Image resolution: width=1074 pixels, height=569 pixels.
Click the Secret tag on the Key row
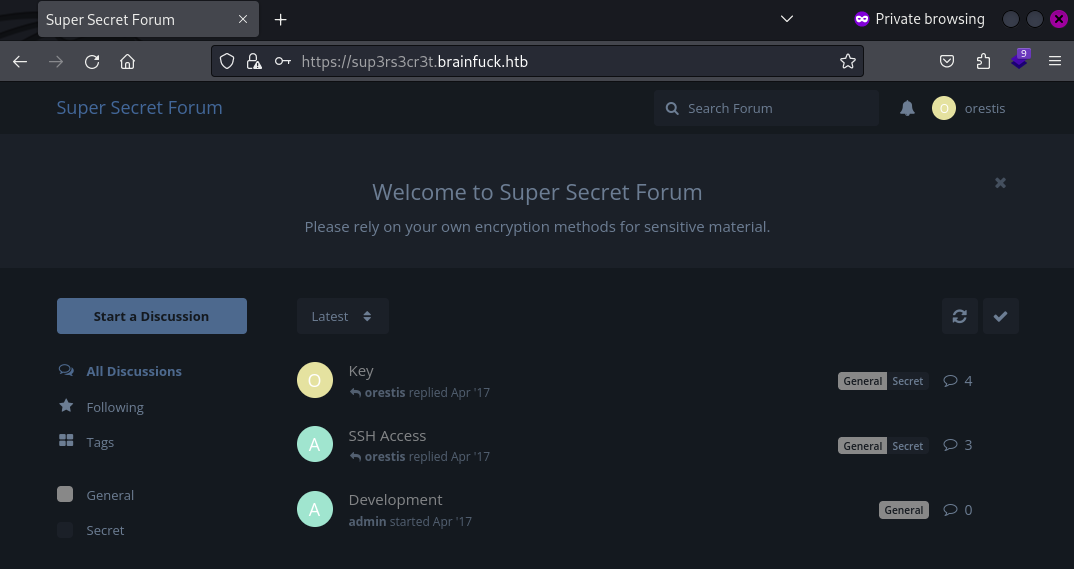coord(908,381)
